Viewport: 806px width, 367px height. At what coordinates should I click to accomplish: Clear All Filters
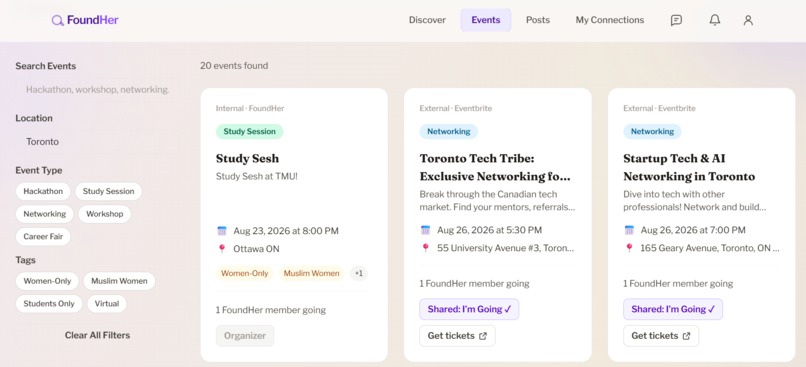click(97, 335)
